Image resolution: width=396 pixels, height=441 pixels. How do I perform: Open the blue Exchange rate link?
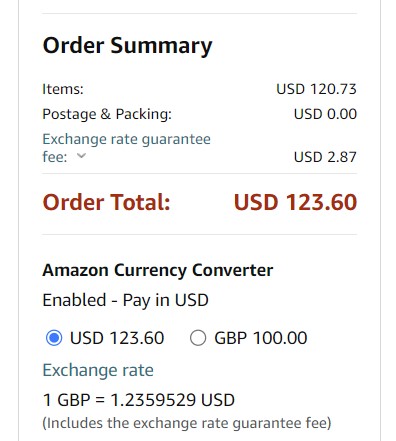coord(98,370)
